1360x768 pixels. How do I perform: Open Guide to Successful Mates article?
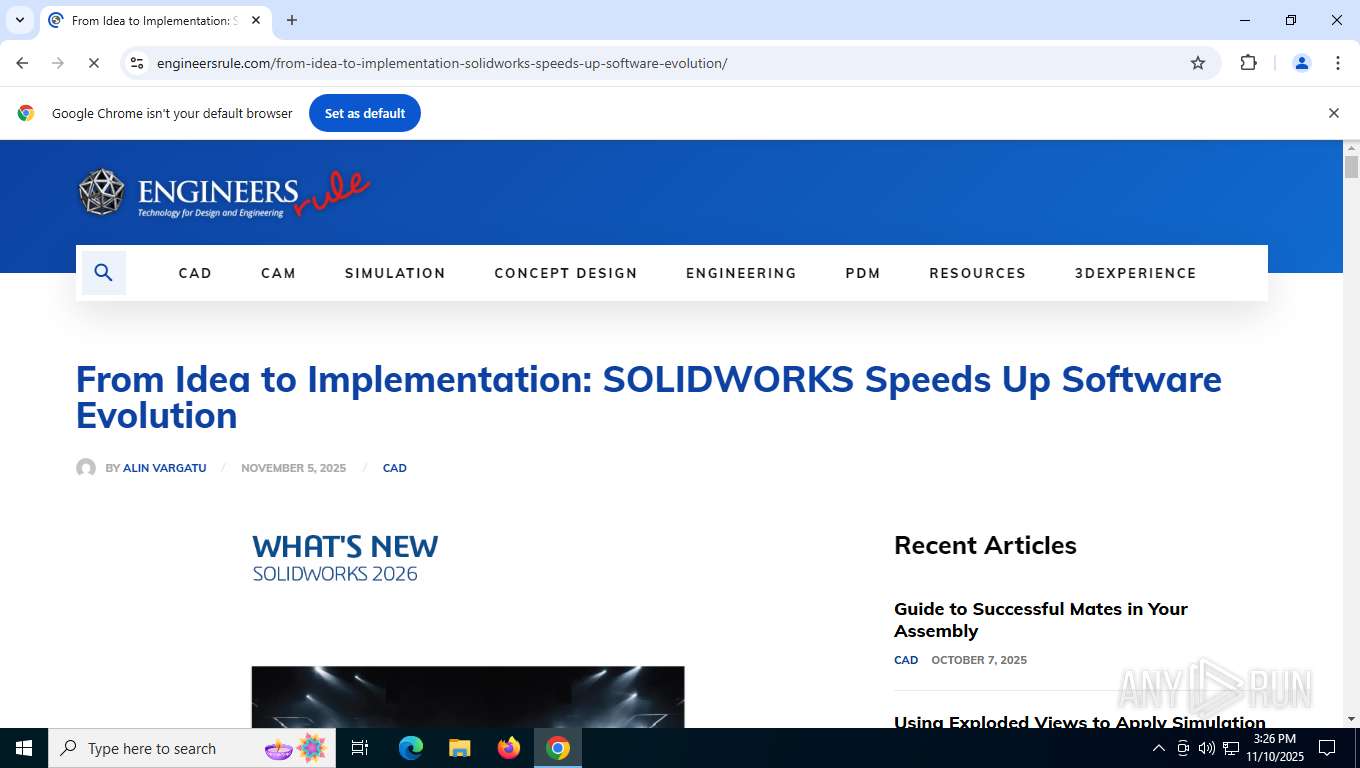1040,620
